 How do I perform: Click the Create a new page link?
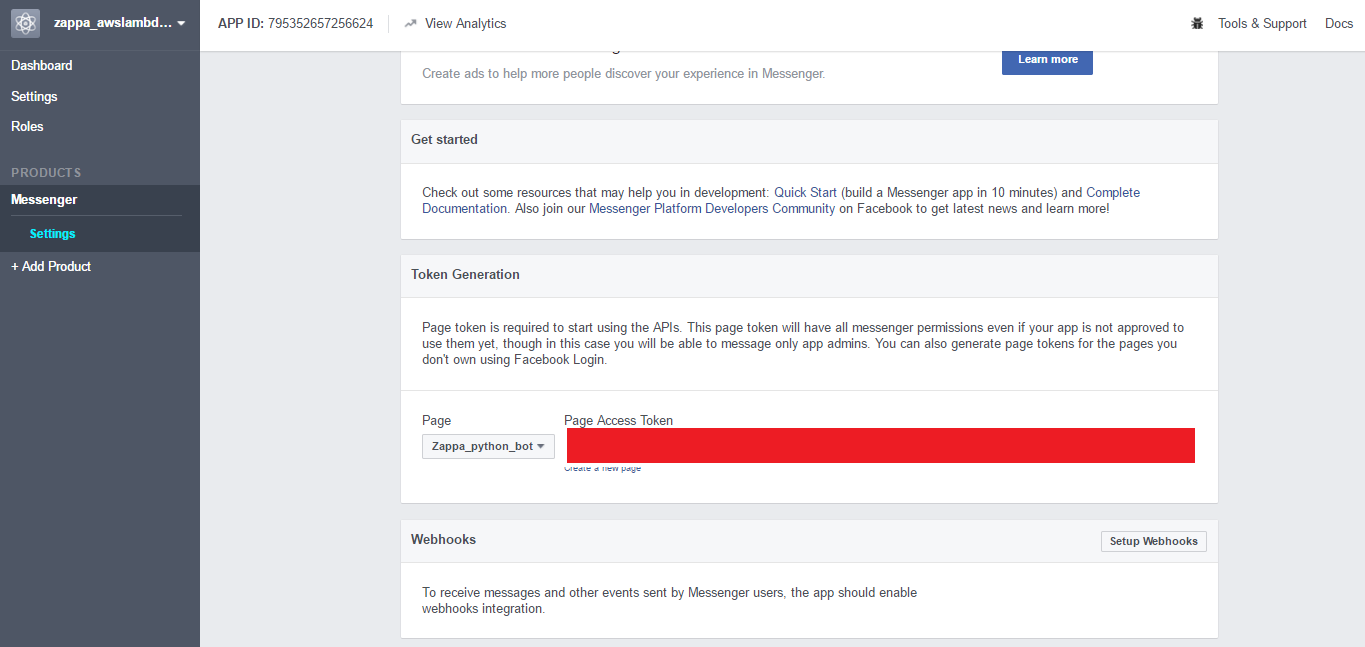[602, 468]
